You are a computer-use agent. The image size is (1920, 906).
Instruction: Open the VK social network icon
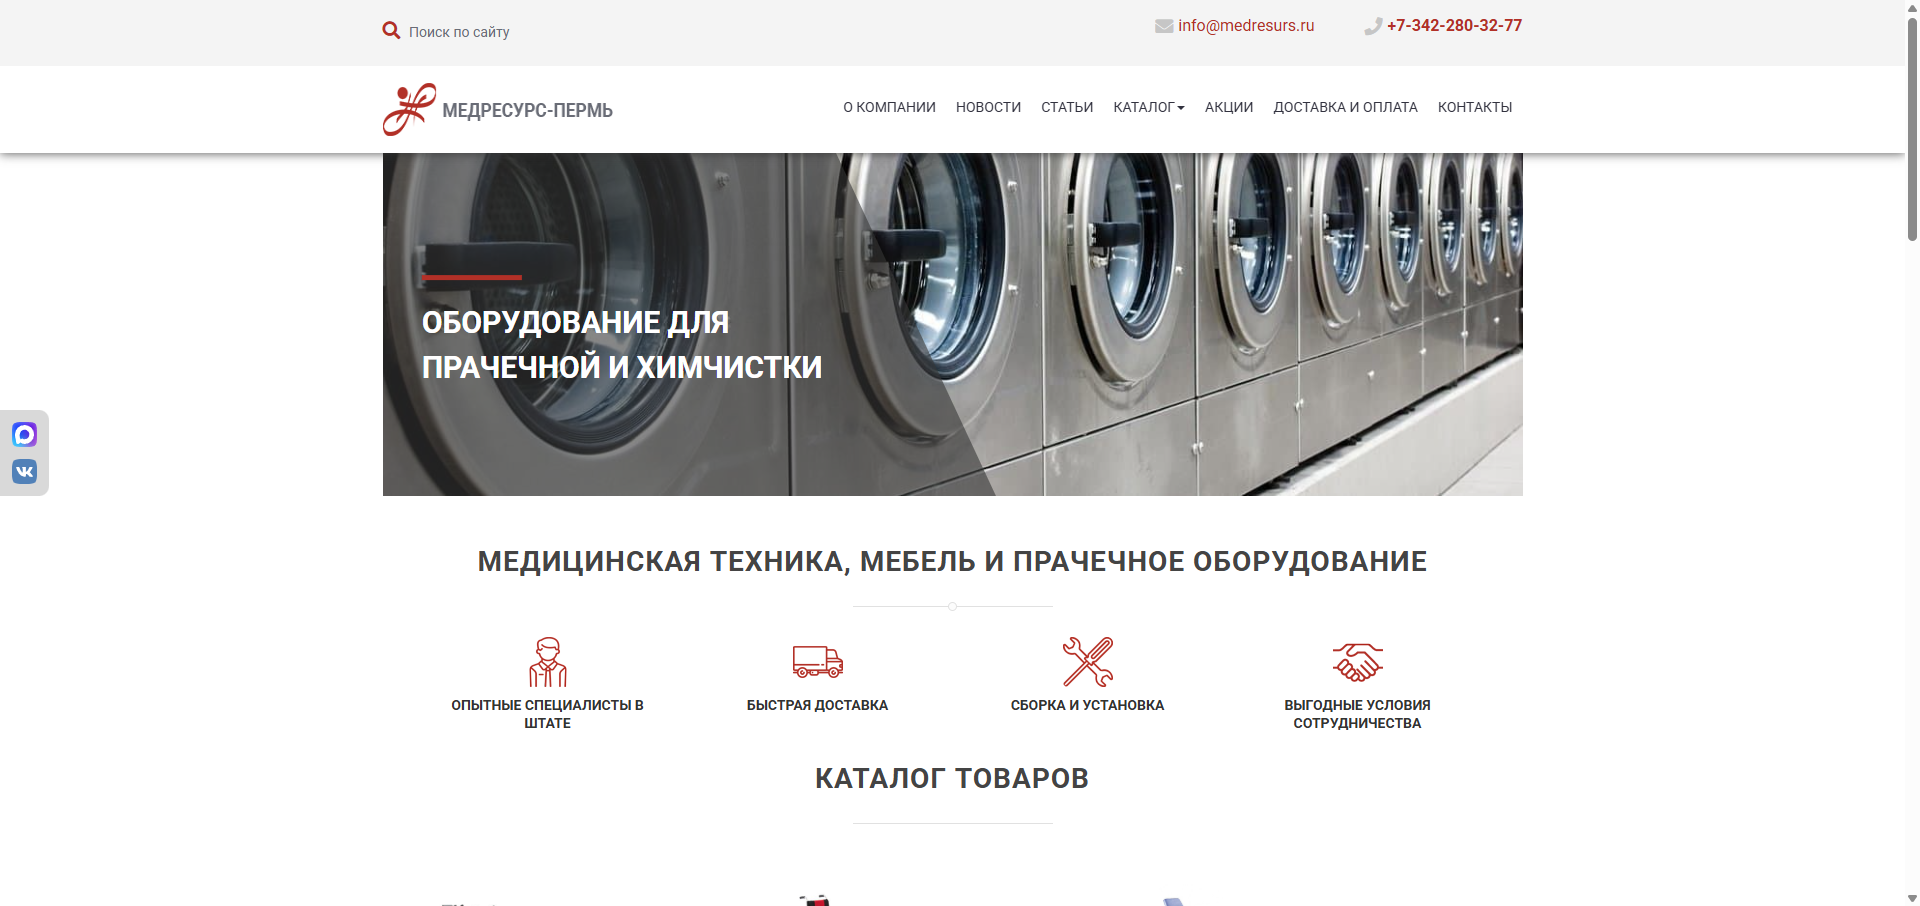point(24,471)
